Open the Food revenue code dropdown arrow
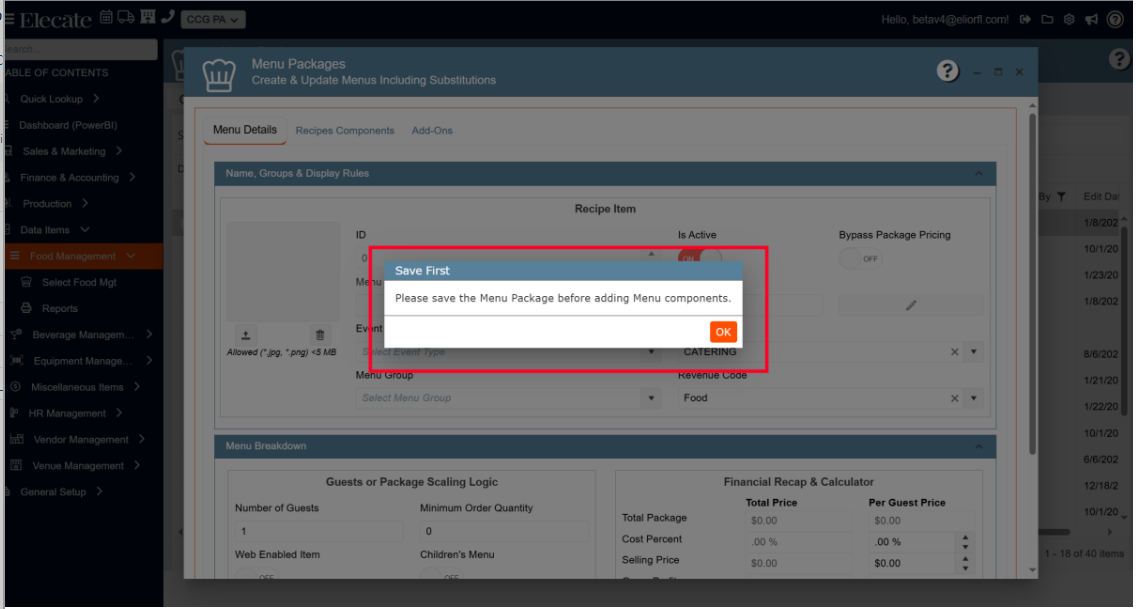Viewport: 1136px width, 609px height. pyautogui.click(x=974, y=398)
